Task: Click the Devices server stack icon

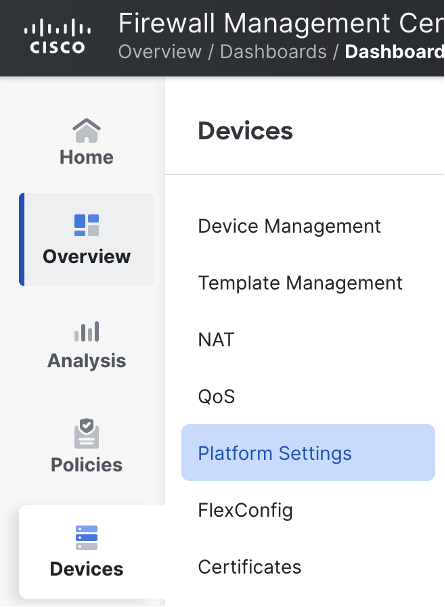Action: pos(87,537)
